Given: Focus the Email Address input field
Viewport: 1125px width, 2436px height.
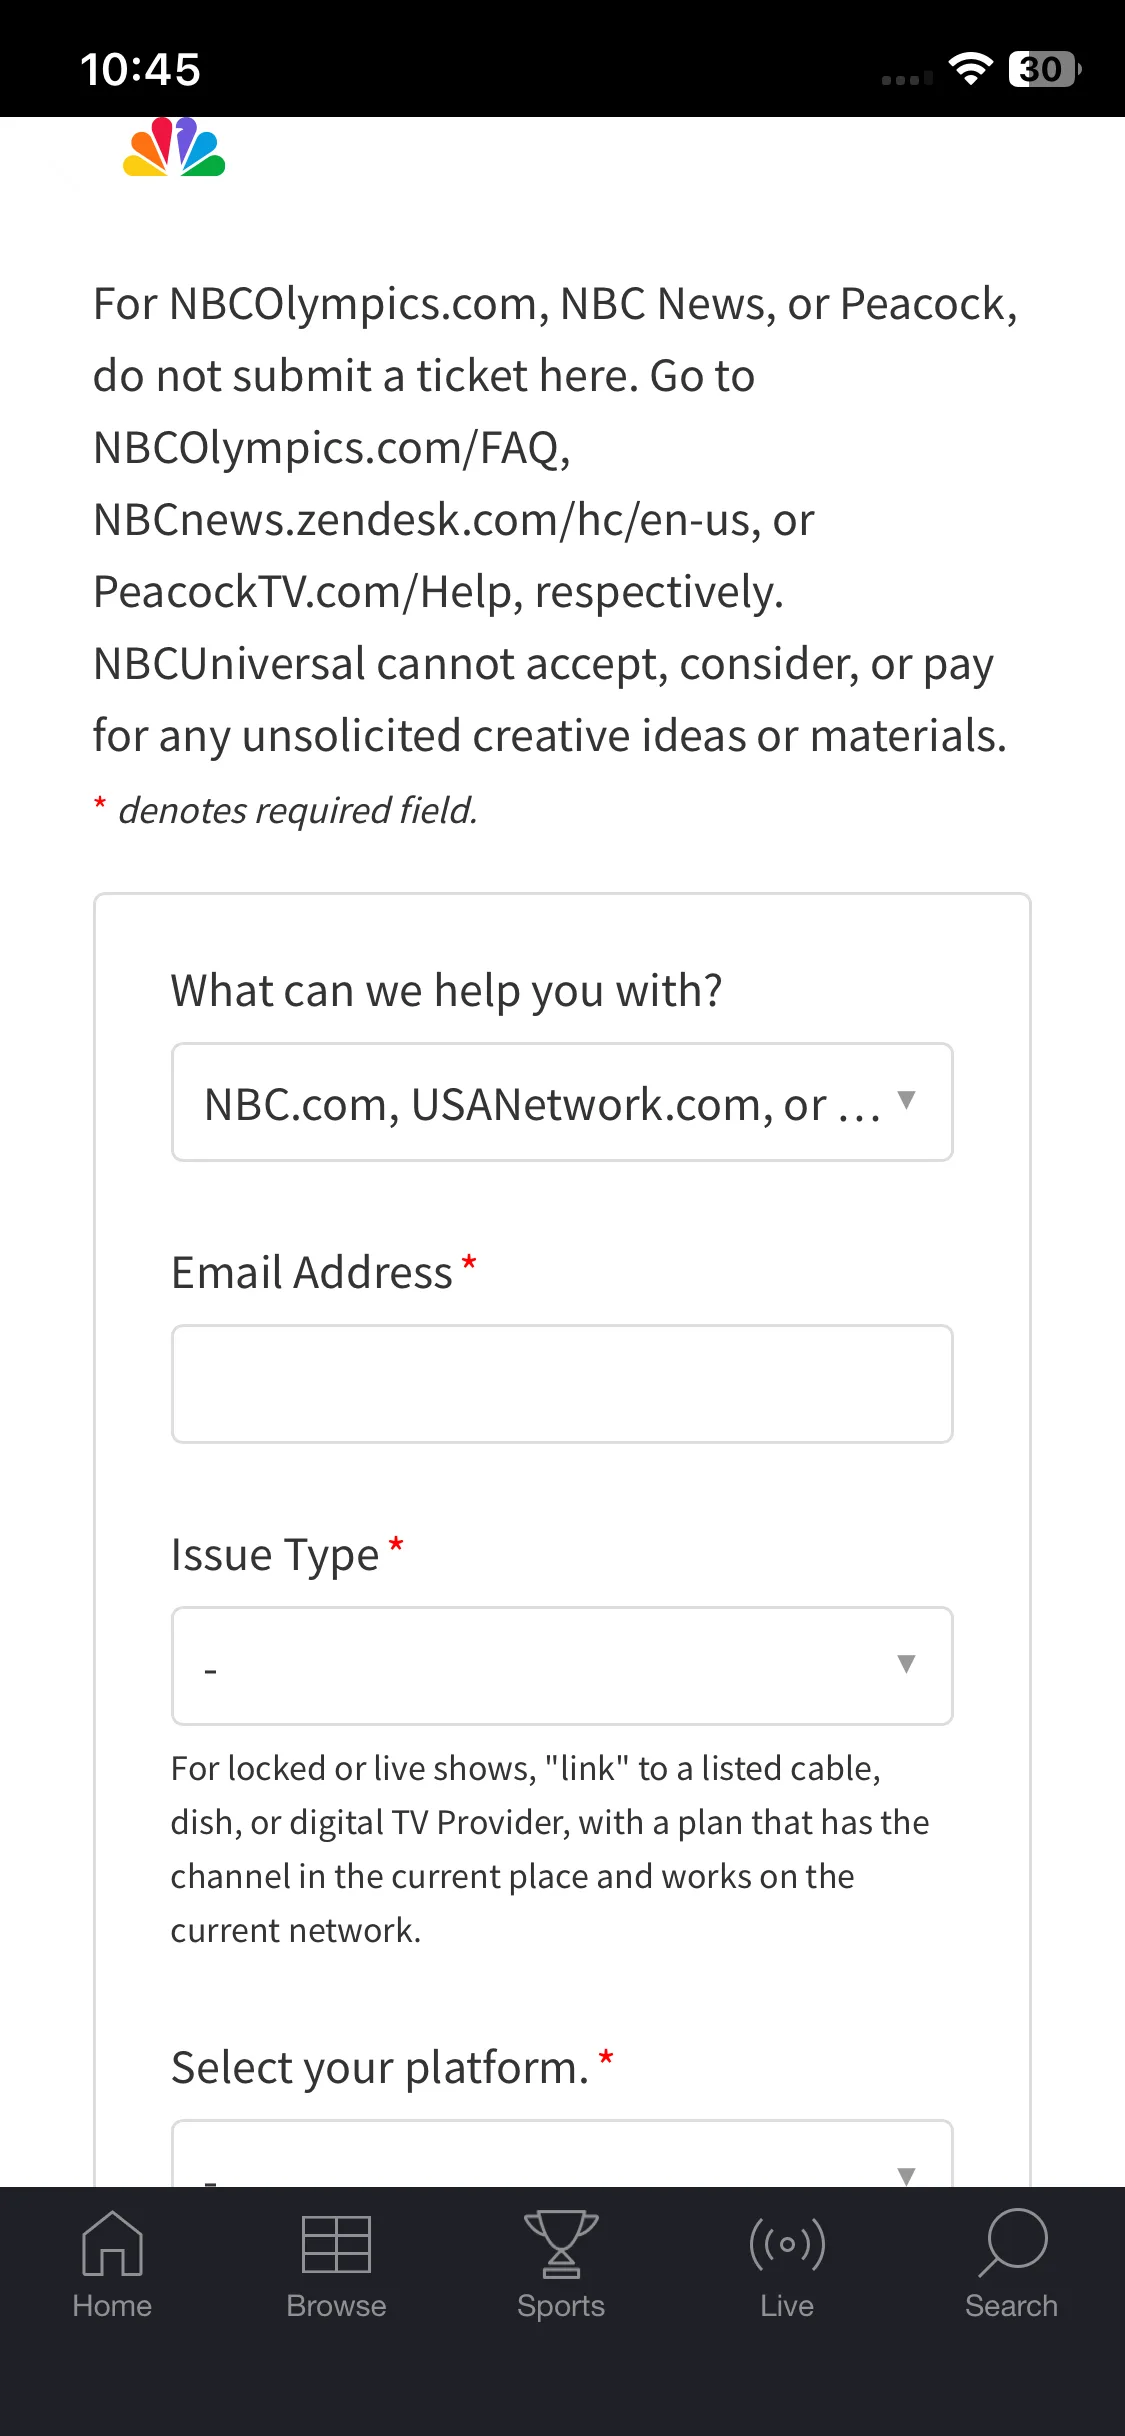Looking at the screenshot, I should [x=562, y=1384].
